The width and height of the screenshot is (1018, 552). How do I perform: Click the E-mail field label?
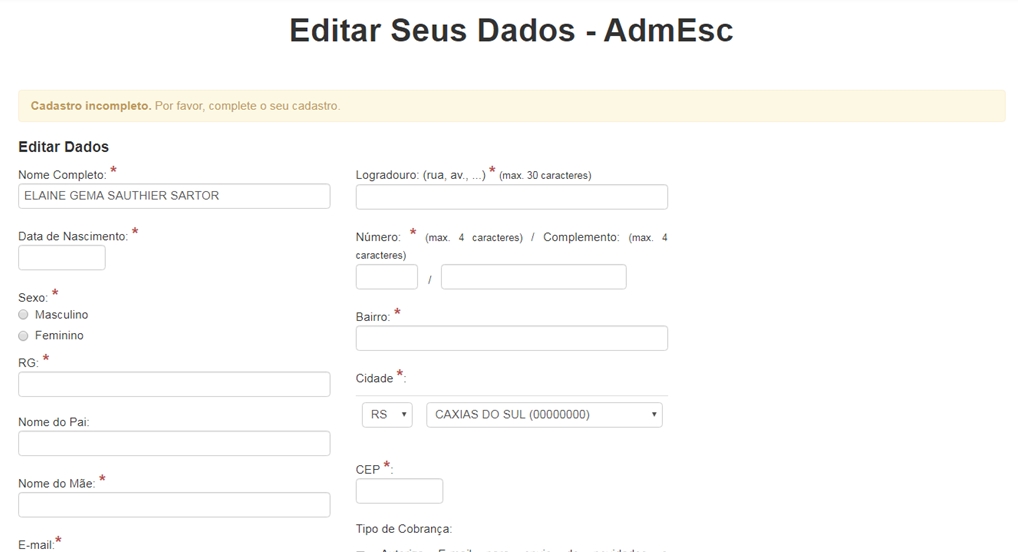[36, 545]
